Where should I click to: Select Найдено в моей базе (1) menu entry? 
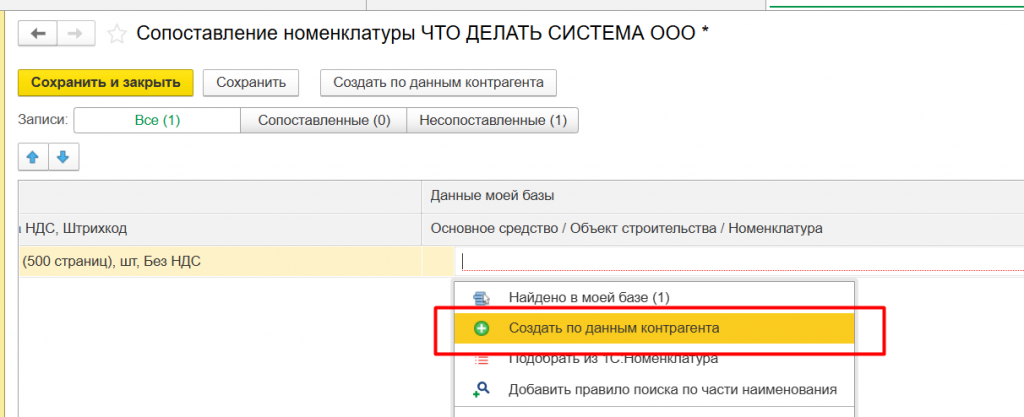(x=654, y=298)
